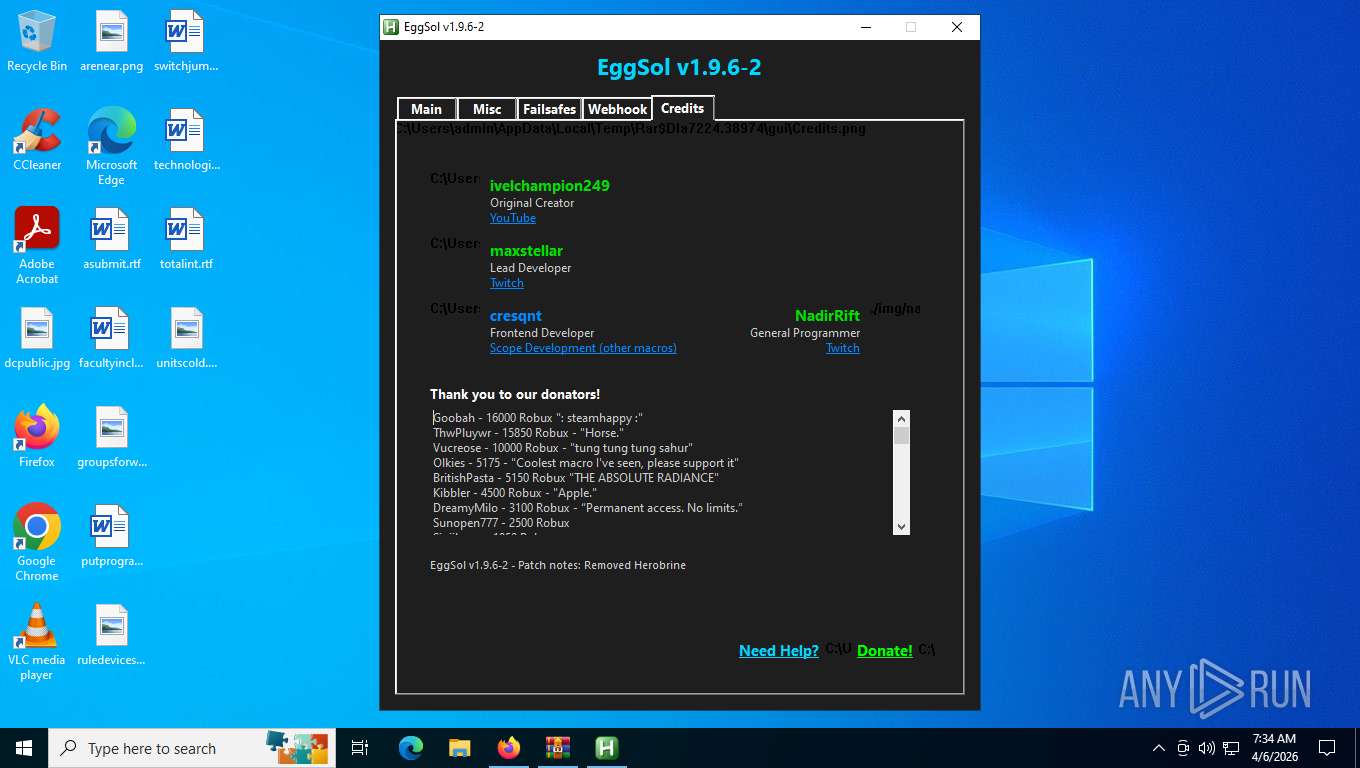1360x768 pixels.
Task: Open the Recycle Bin desktop icon
Action: point(37,41)
